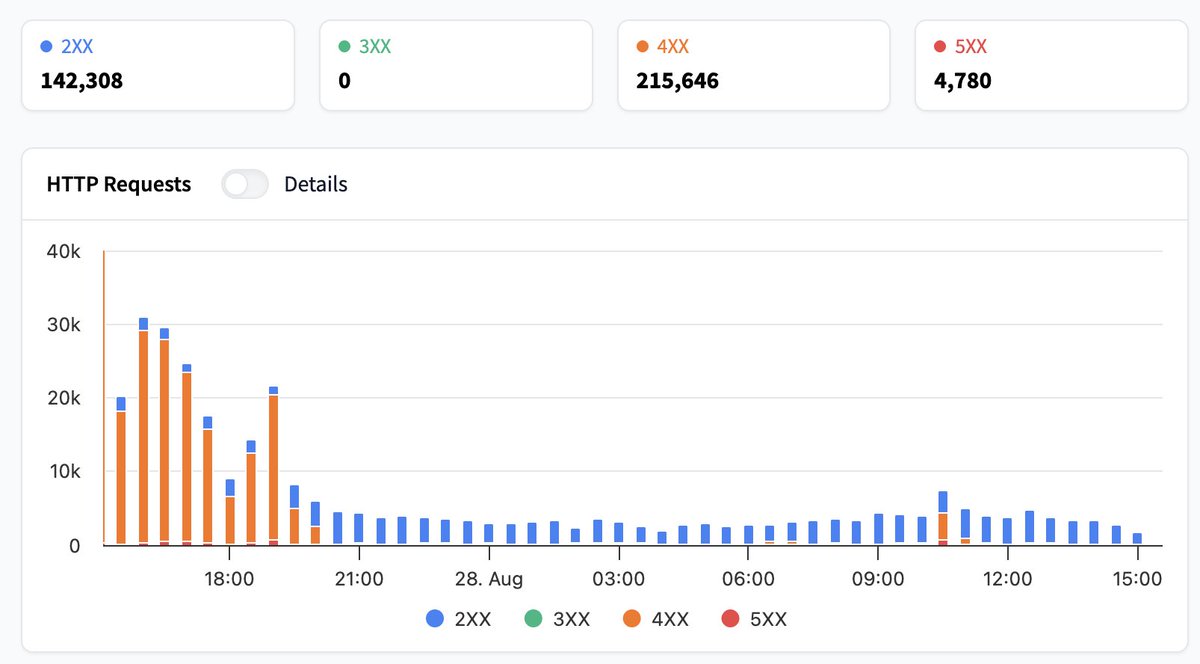1200x664 pixels.
Task: Click the 10k y-axis label
Action: 63,471
